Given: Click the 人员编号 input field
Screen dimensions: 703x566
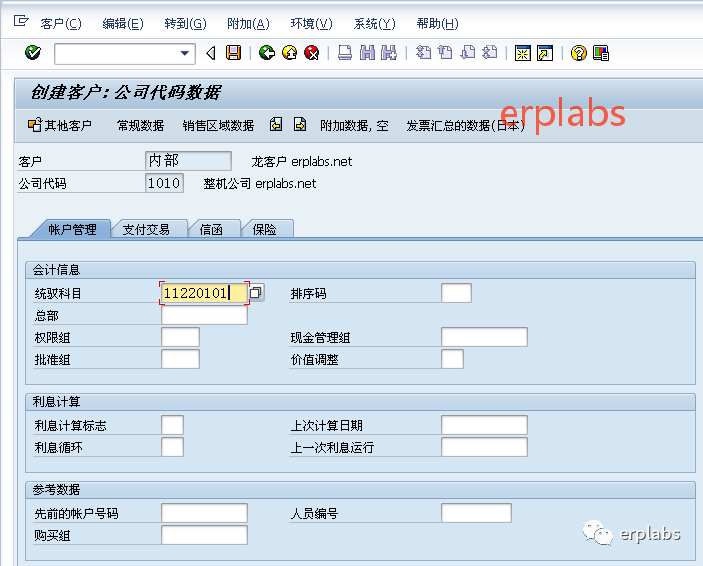Looking at the screenshot, I should pyautogui.click(x=476, y=513).
